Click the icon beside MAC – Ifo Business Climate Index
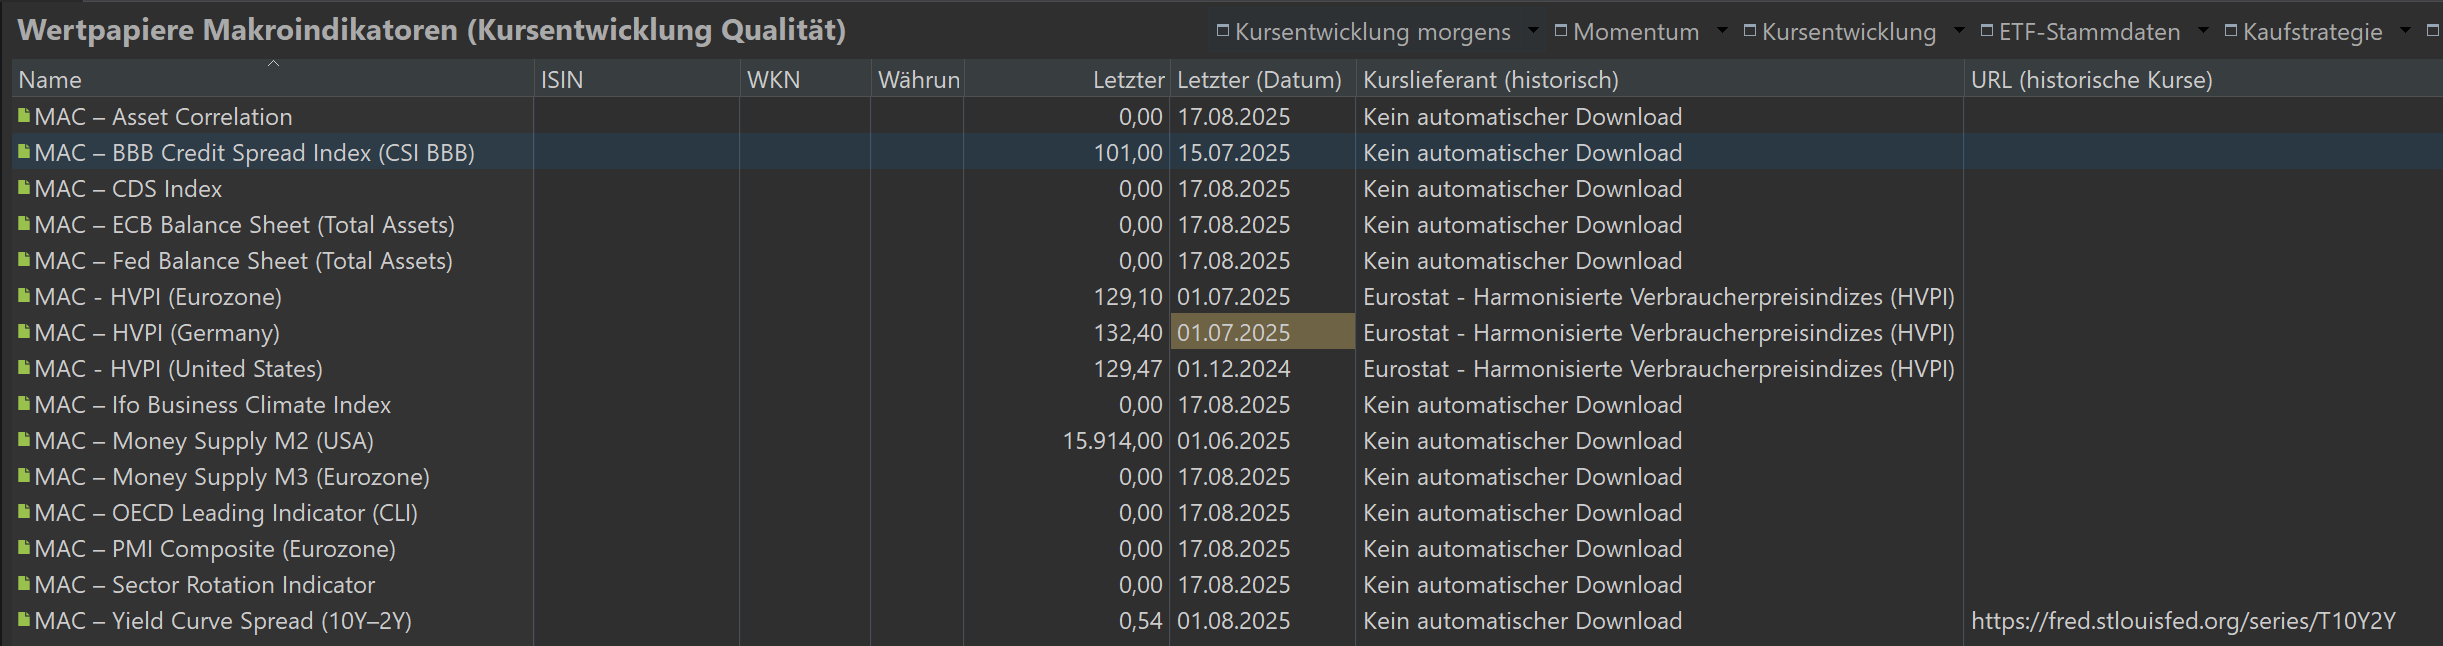 (24, 404)
